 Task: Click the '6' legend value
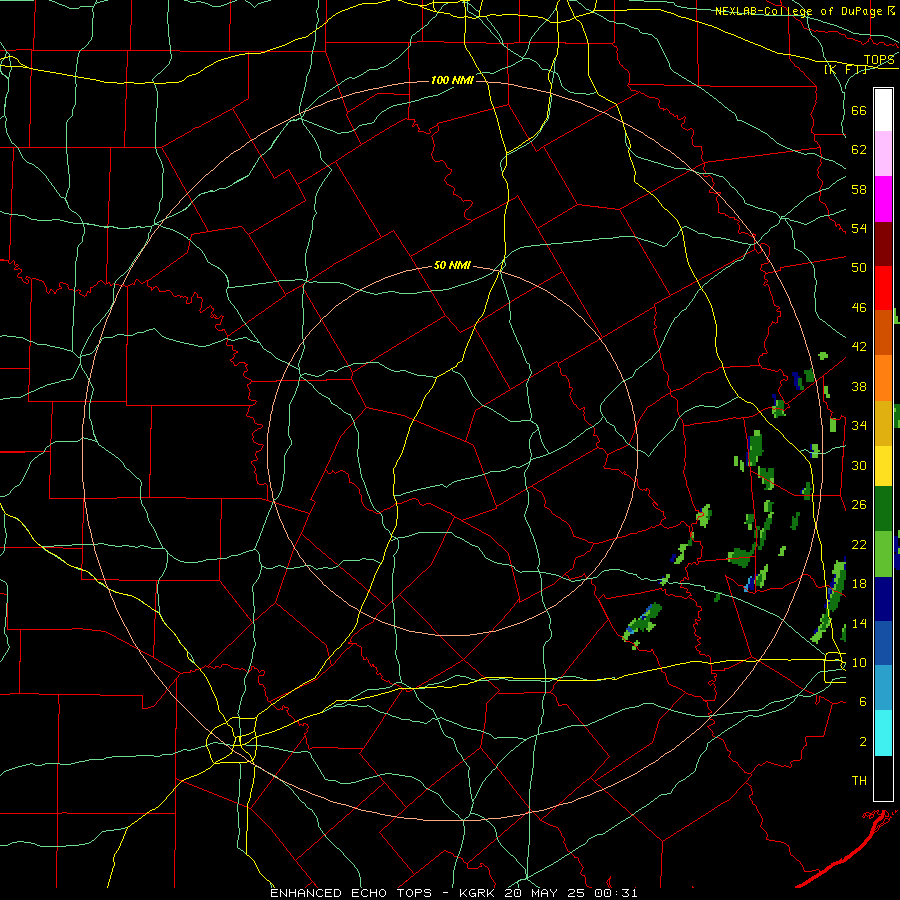coord(863,702)
